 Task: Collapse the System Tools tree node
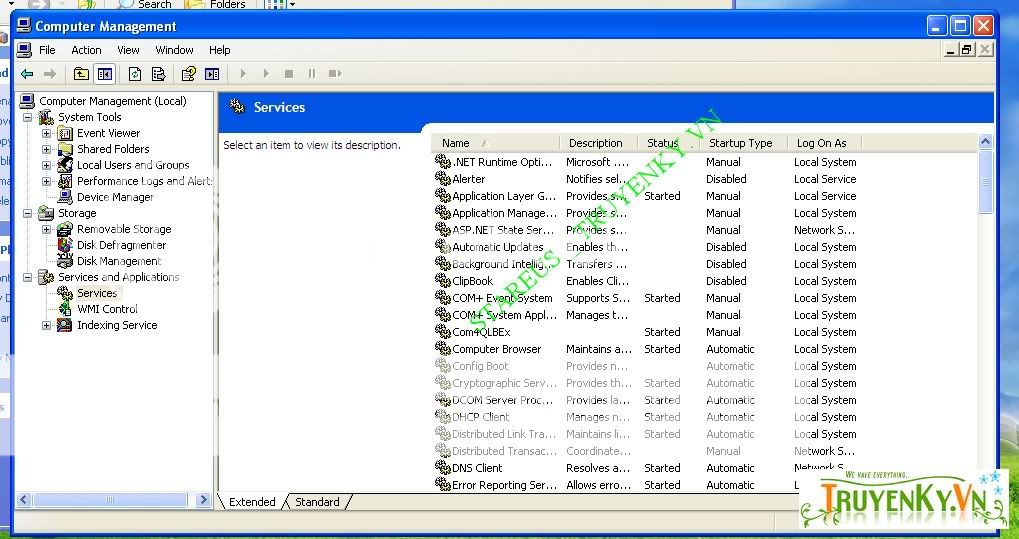click(x=27, y=117)
